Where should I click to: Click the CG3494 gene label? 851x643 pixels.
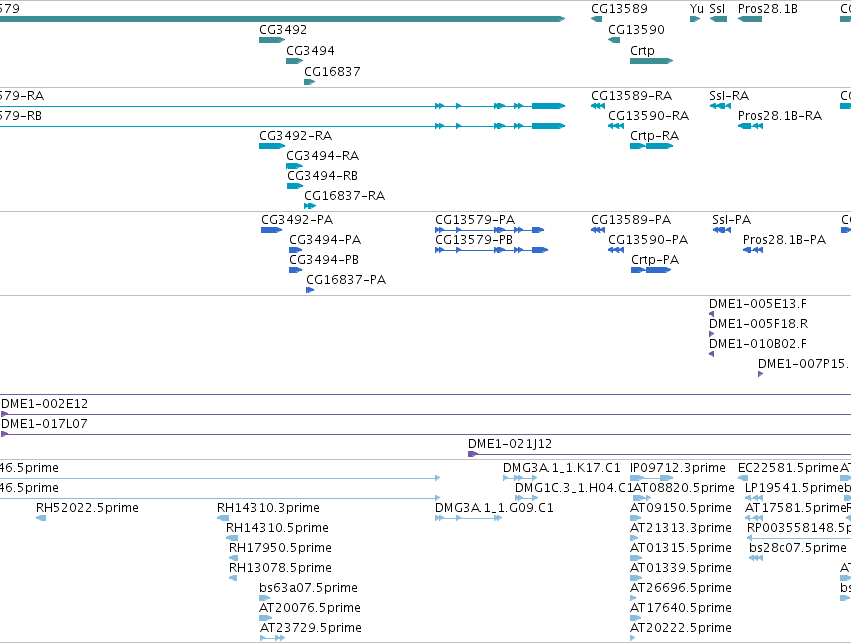[x=310, y=51]
